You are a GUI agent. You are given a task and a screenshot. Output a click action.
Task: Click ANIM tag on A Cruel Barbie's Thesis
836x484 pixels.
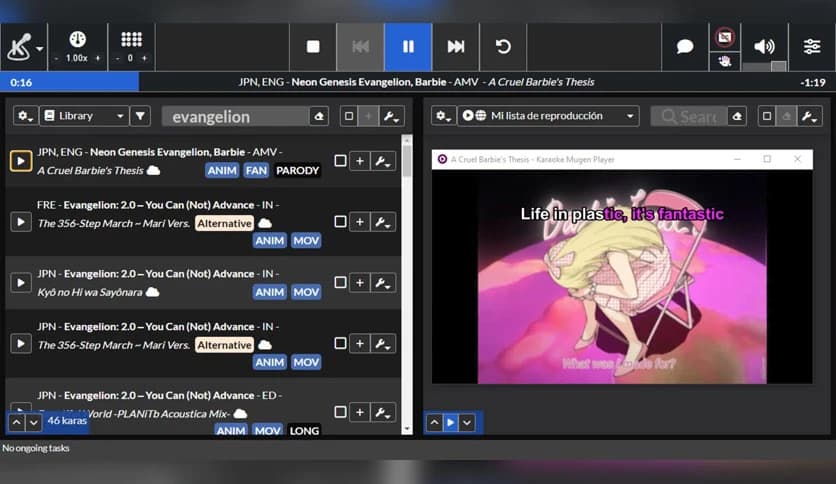(x=222, y=171)
